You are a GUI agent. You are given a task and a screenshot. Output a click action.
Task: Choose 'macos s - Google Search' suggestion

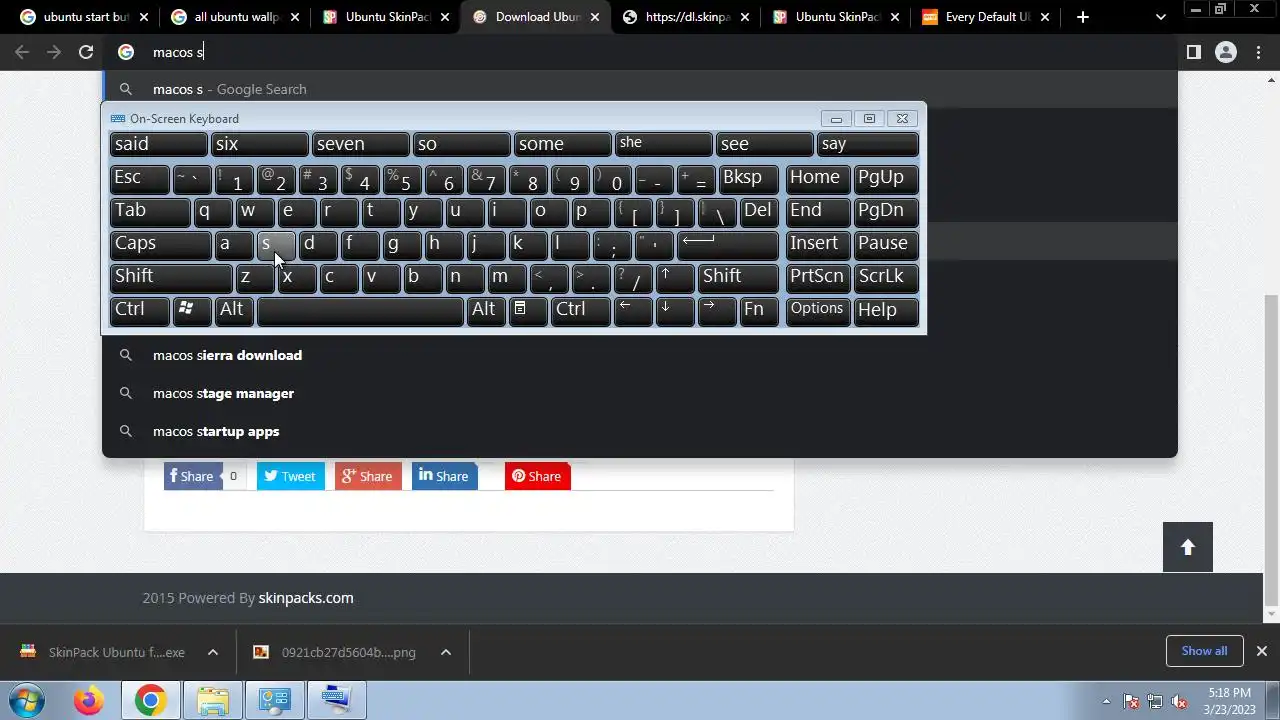pos(640,89)
